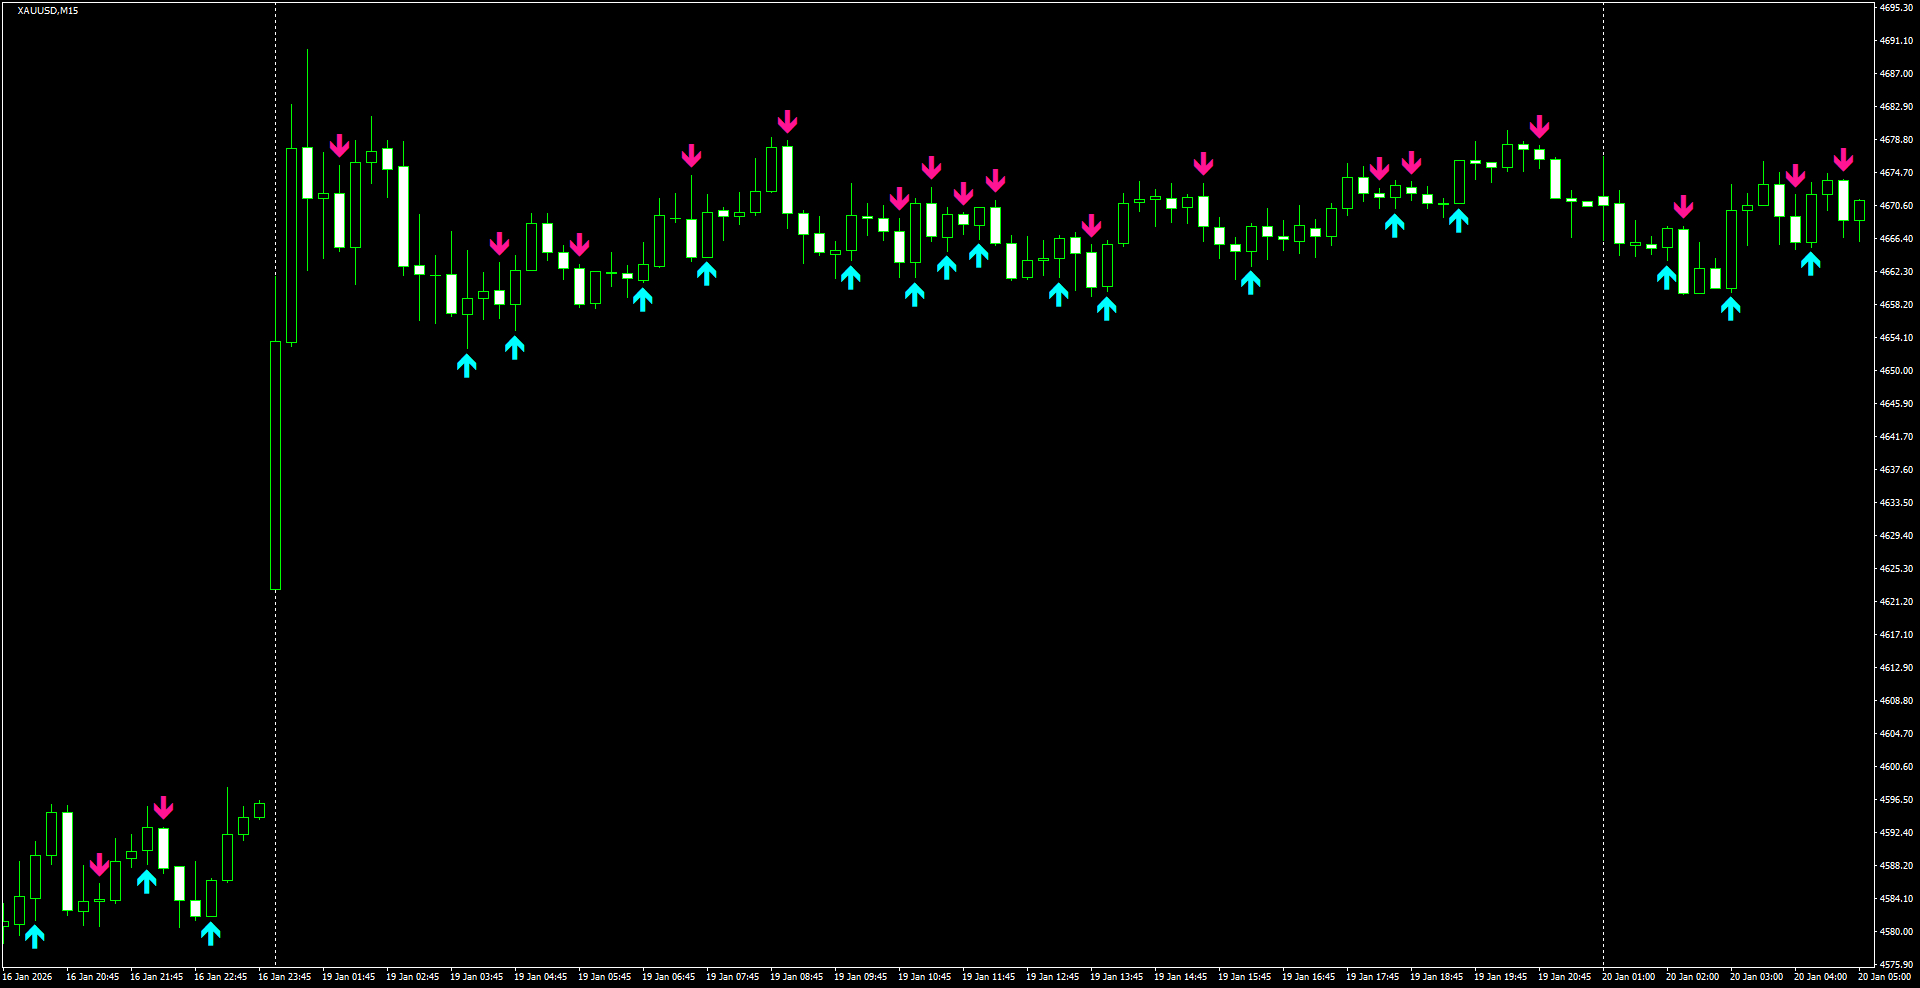Select the last pink sell arrow near 20 Jan 05:00
Viewport: 1920px width, 988px height.
point(1843,160)
